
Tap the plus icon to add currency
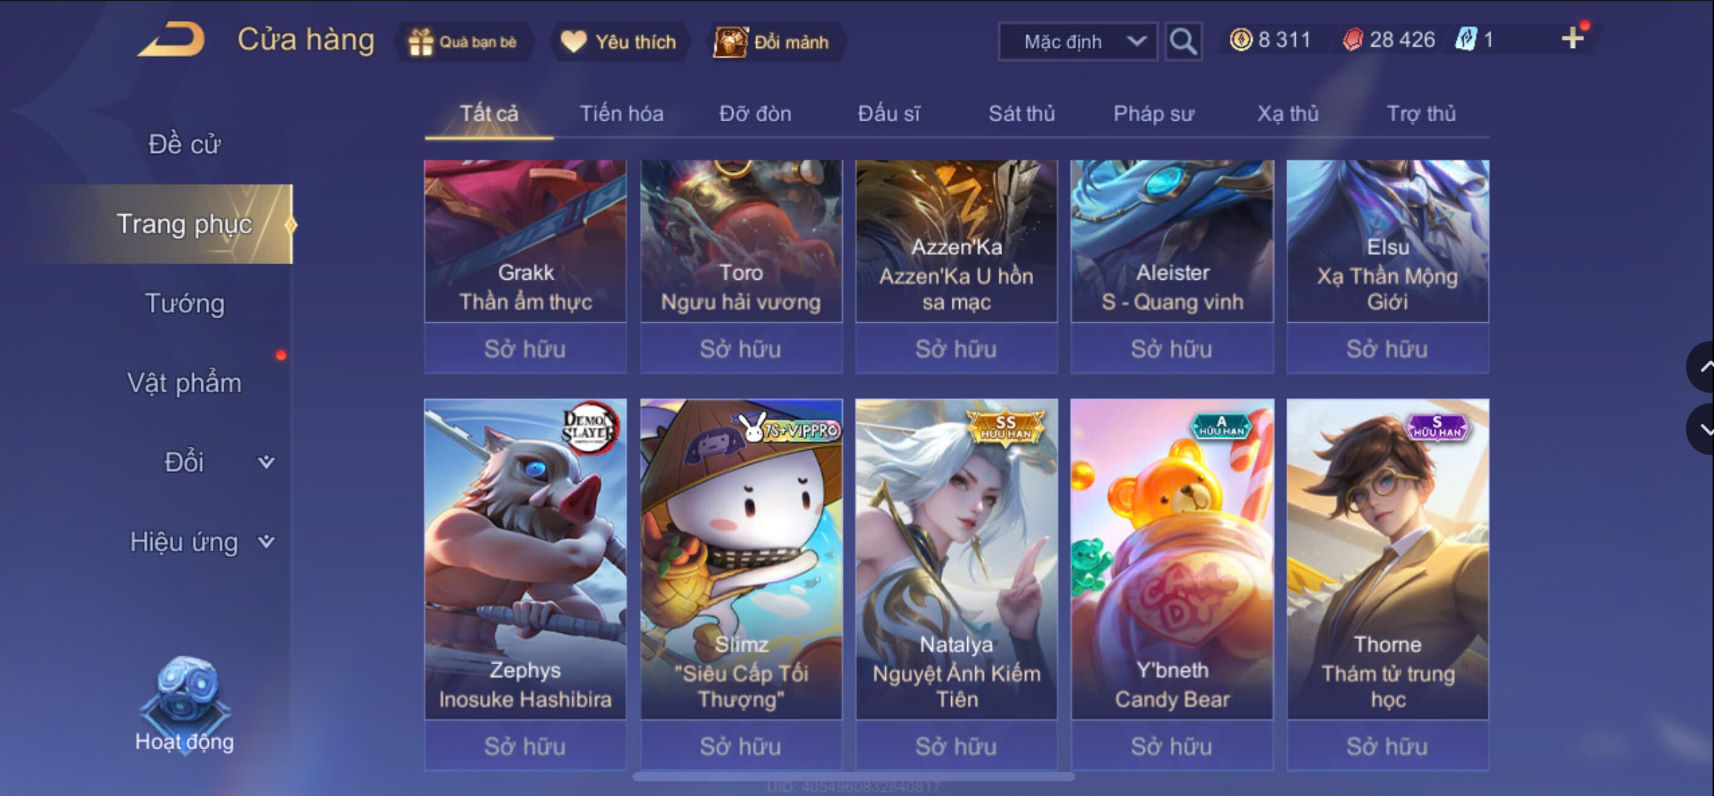click(1572, 39)
